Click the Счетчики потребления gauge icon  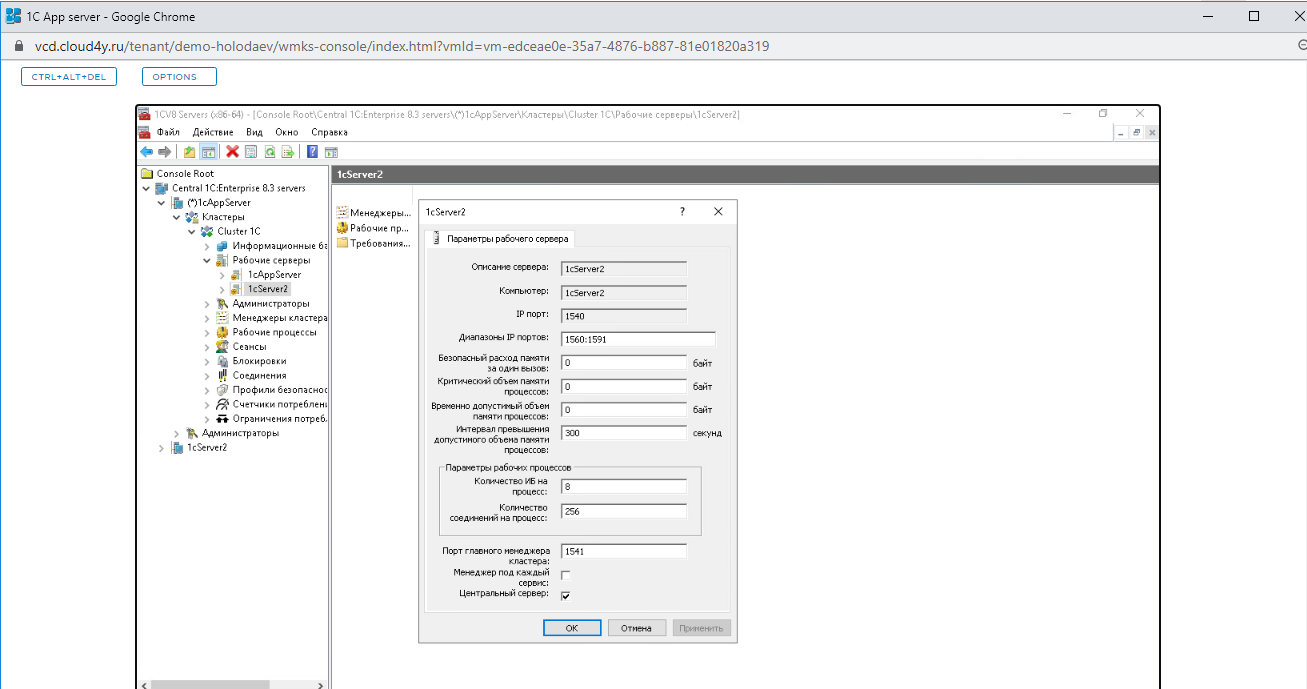222,404
